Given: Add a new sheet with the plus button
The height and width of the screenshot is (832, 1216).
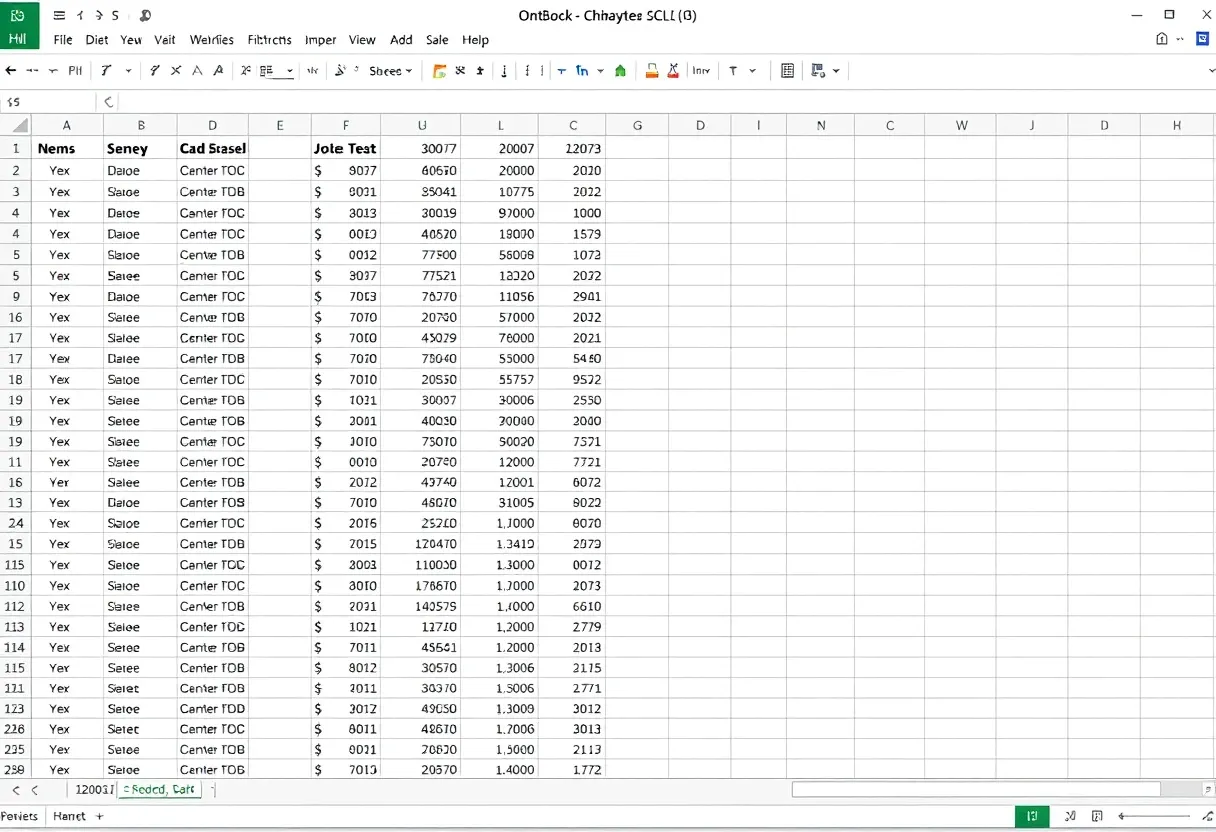Looking at the screenshot, I should 98,816.
